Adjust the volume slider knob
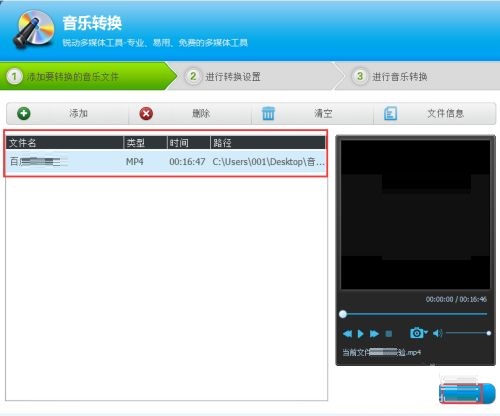 pyautogui.click(x=489, y=333)
